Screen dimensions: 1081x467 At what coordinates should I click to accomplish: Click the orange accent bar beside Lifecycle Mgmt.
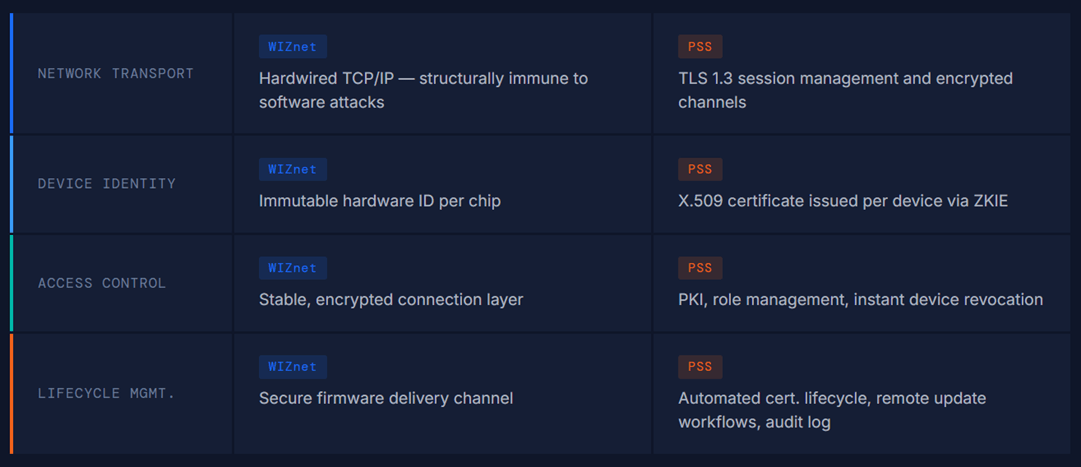coord(12,394)
